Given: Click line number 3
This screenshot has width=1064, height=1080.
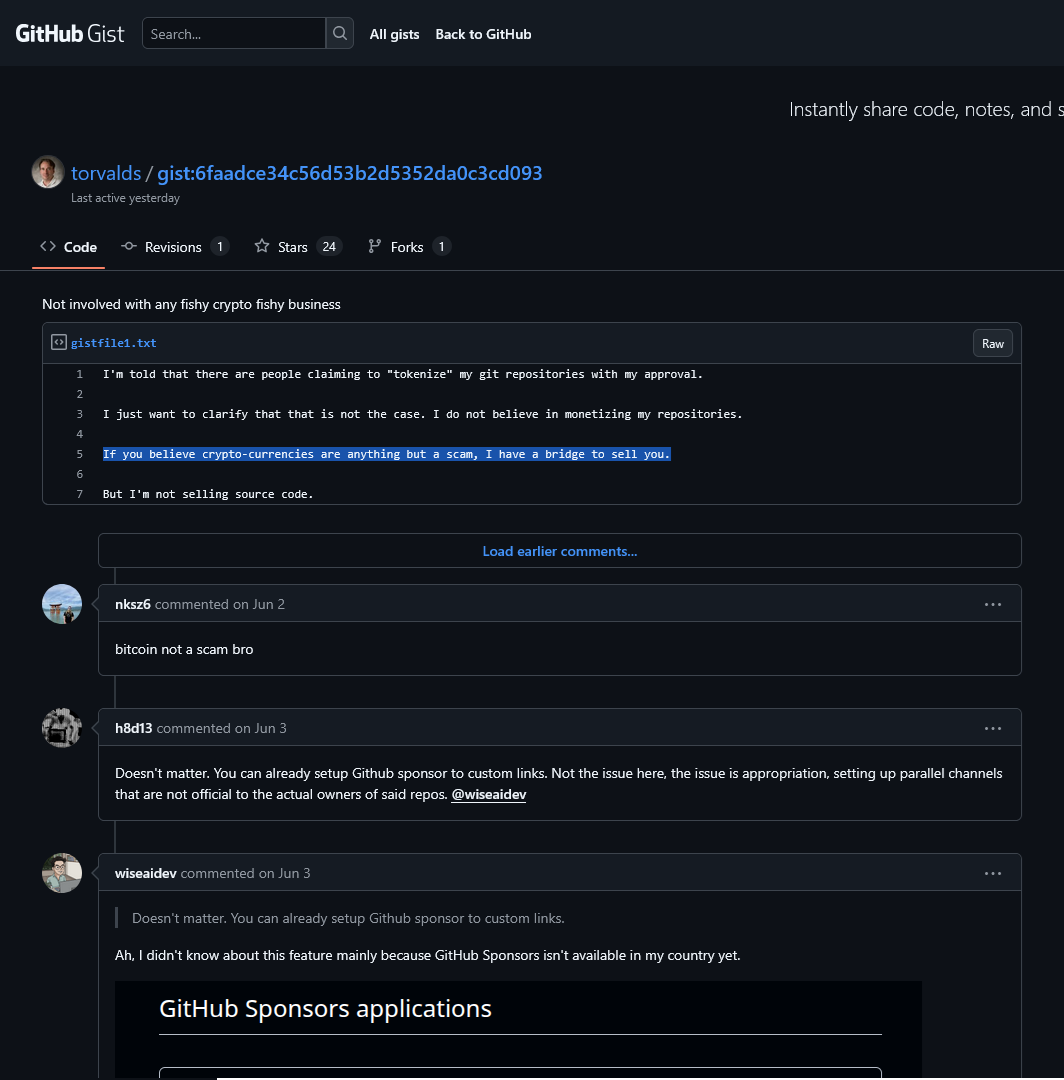Looking at the screenshot, I should [79, 414].
